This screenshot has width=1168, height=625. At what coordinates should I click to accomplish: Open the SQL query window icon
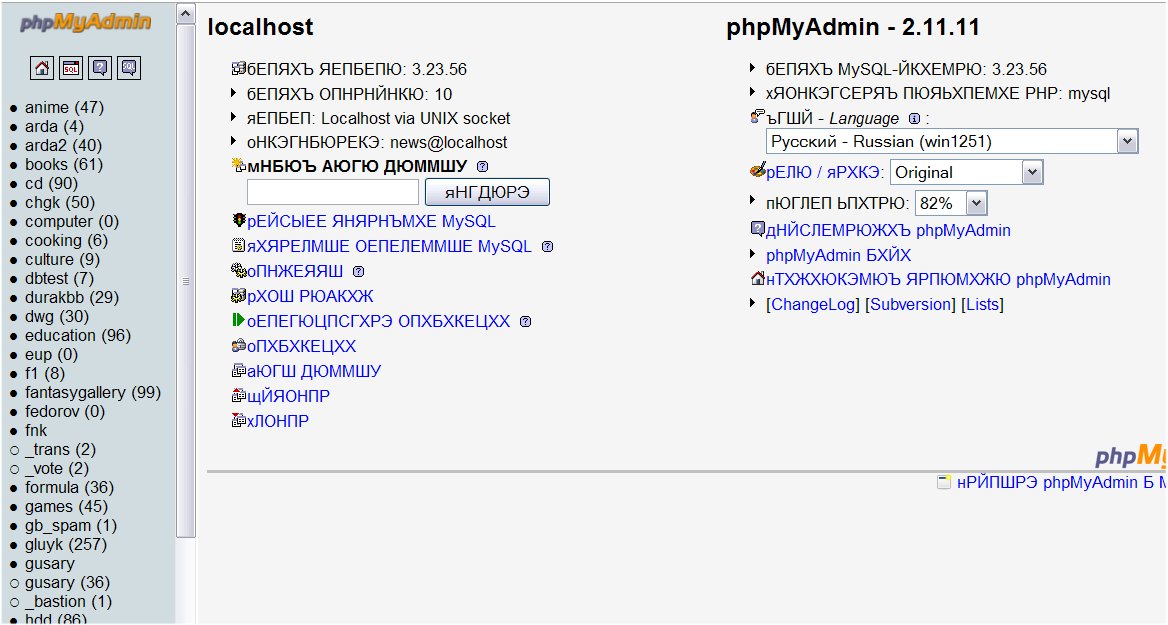[x=71, y=68]
